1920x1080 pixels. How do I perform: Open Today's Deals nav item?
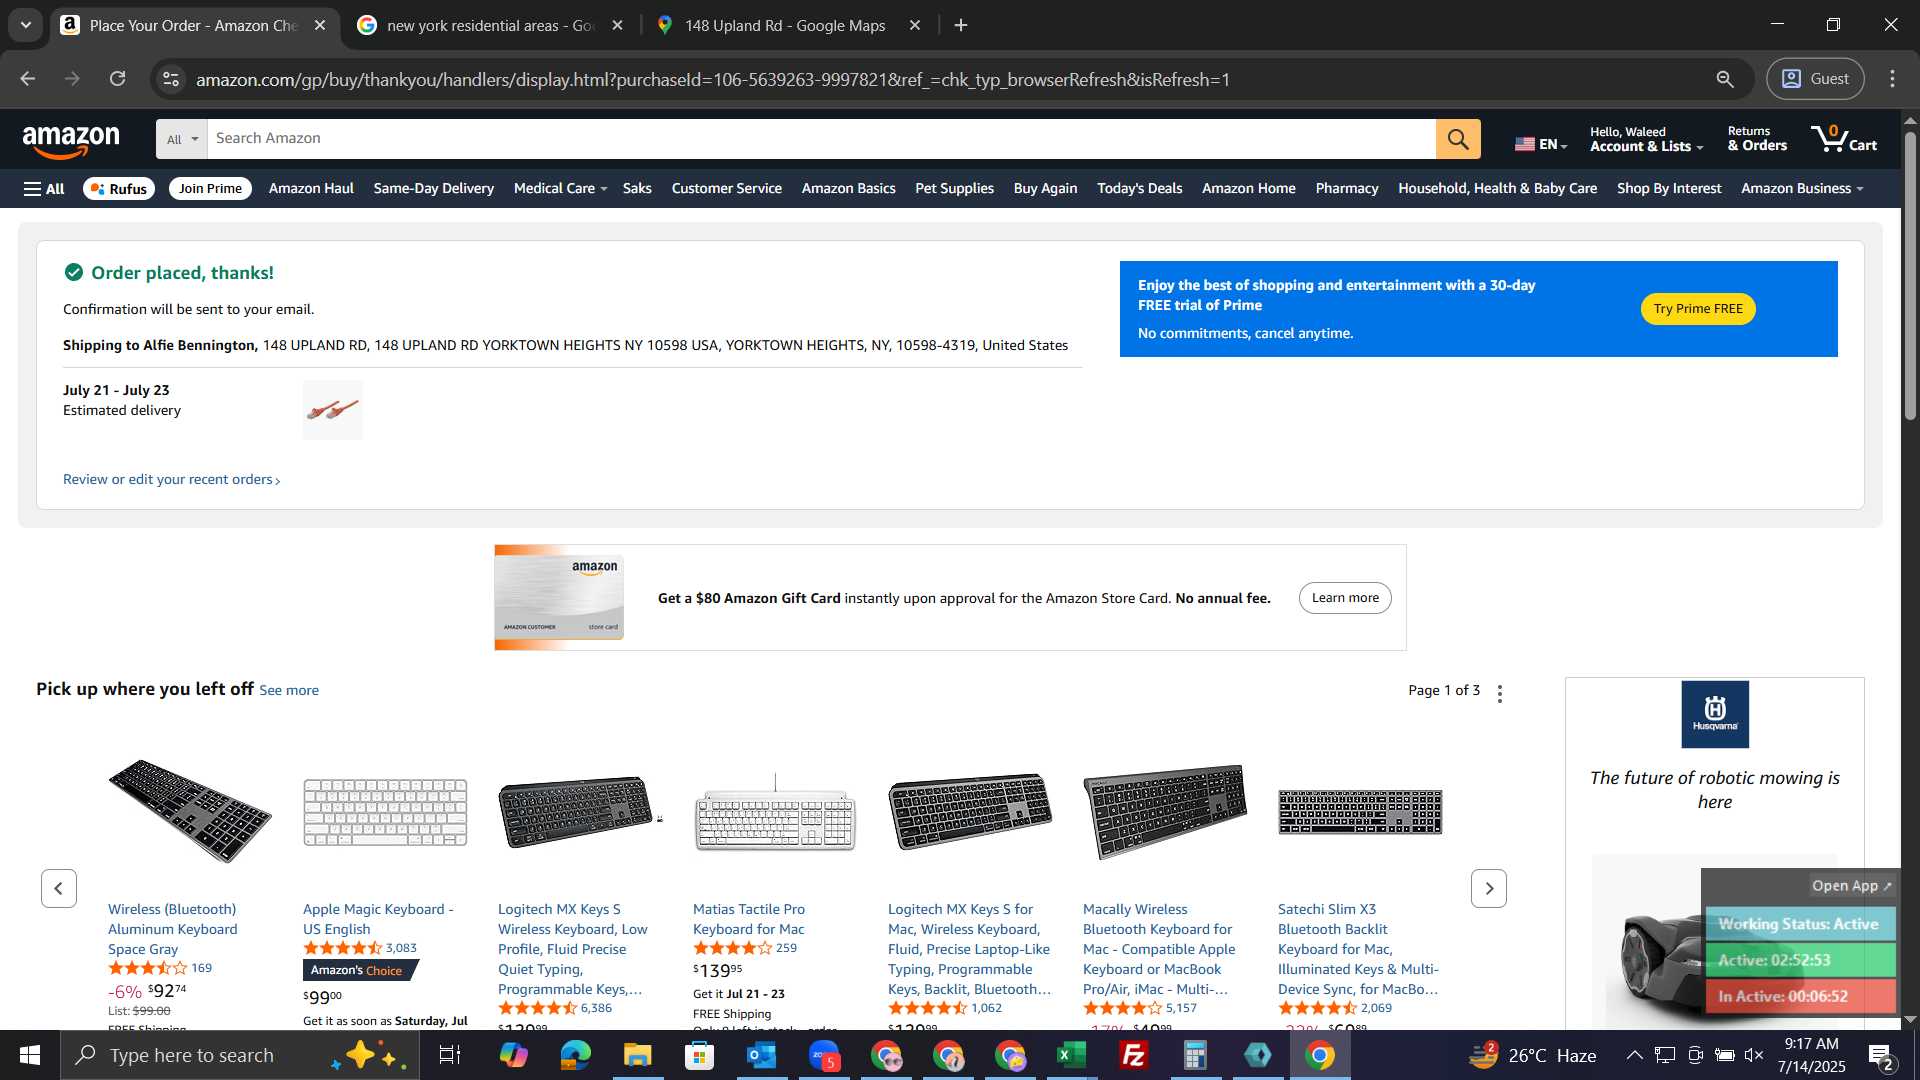tap(1139, 188)
